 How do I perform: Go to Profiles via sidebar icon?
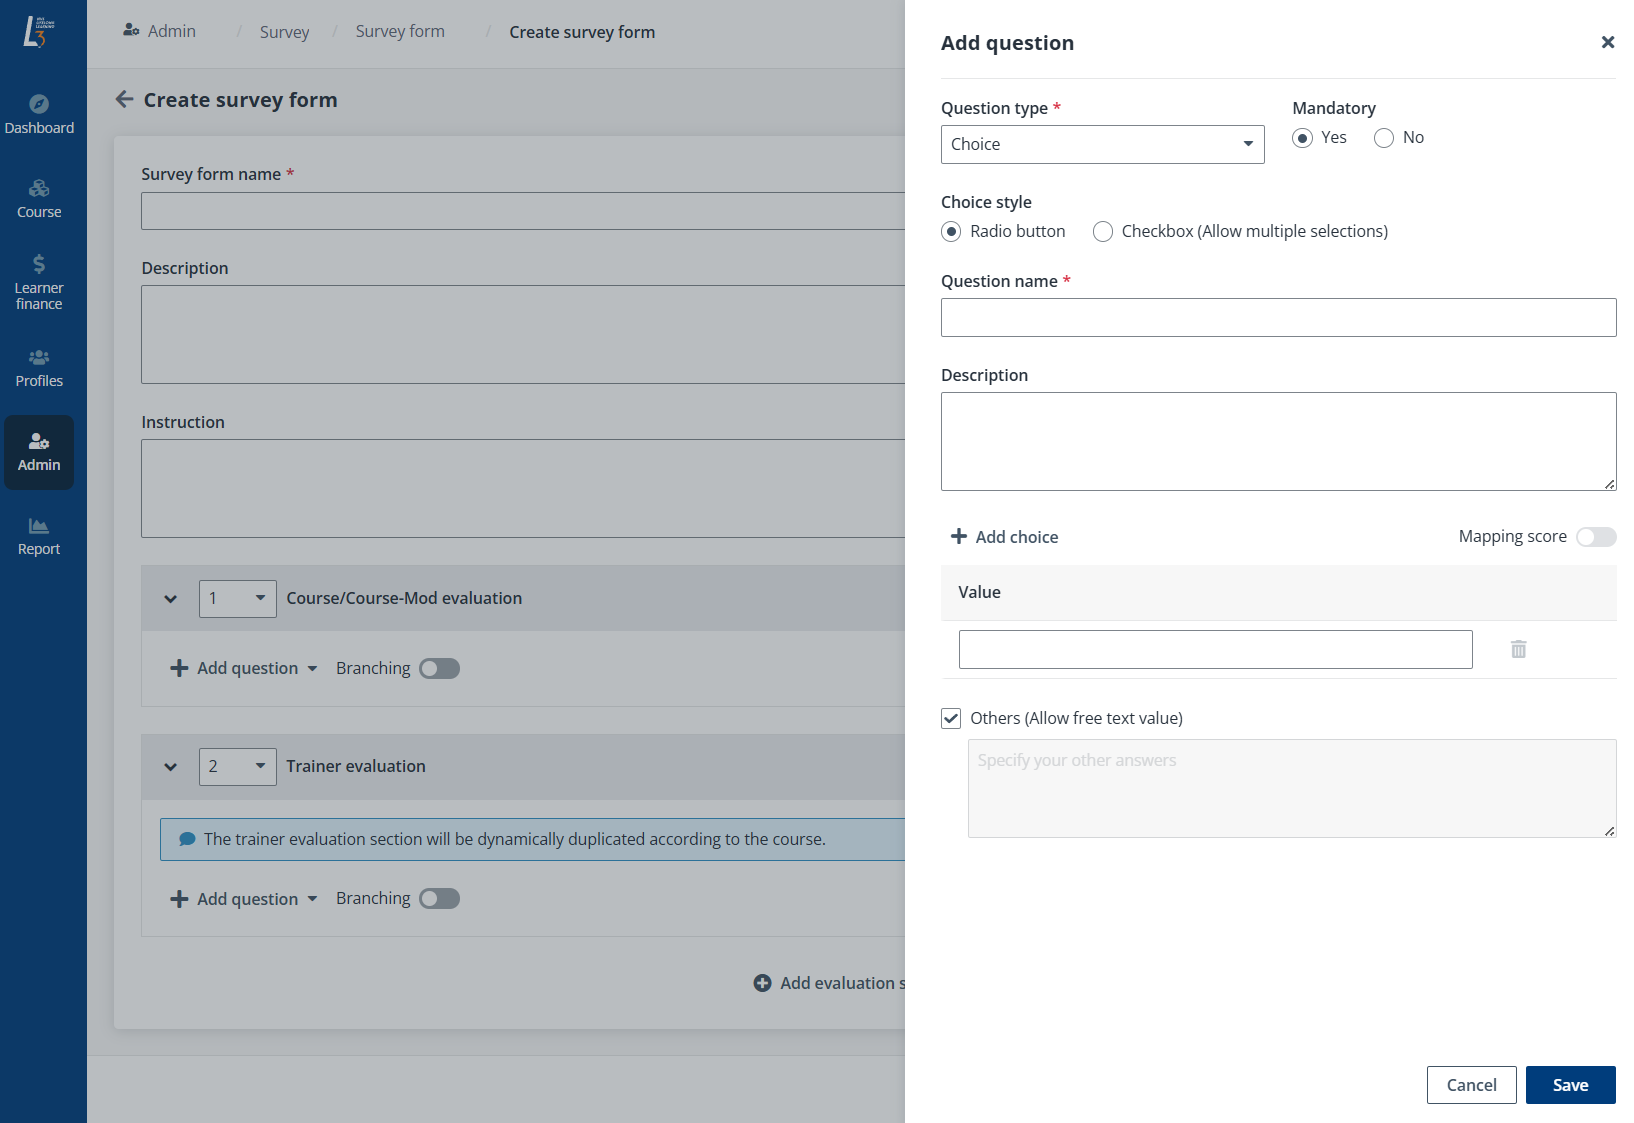coord(39,366)
